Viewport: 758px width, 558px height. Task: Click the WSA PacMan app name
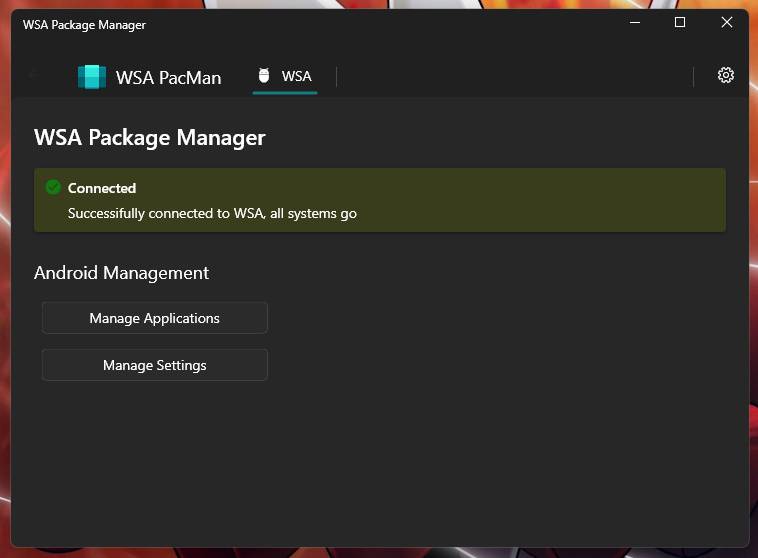pyautogui.click(x=168, y=77)
